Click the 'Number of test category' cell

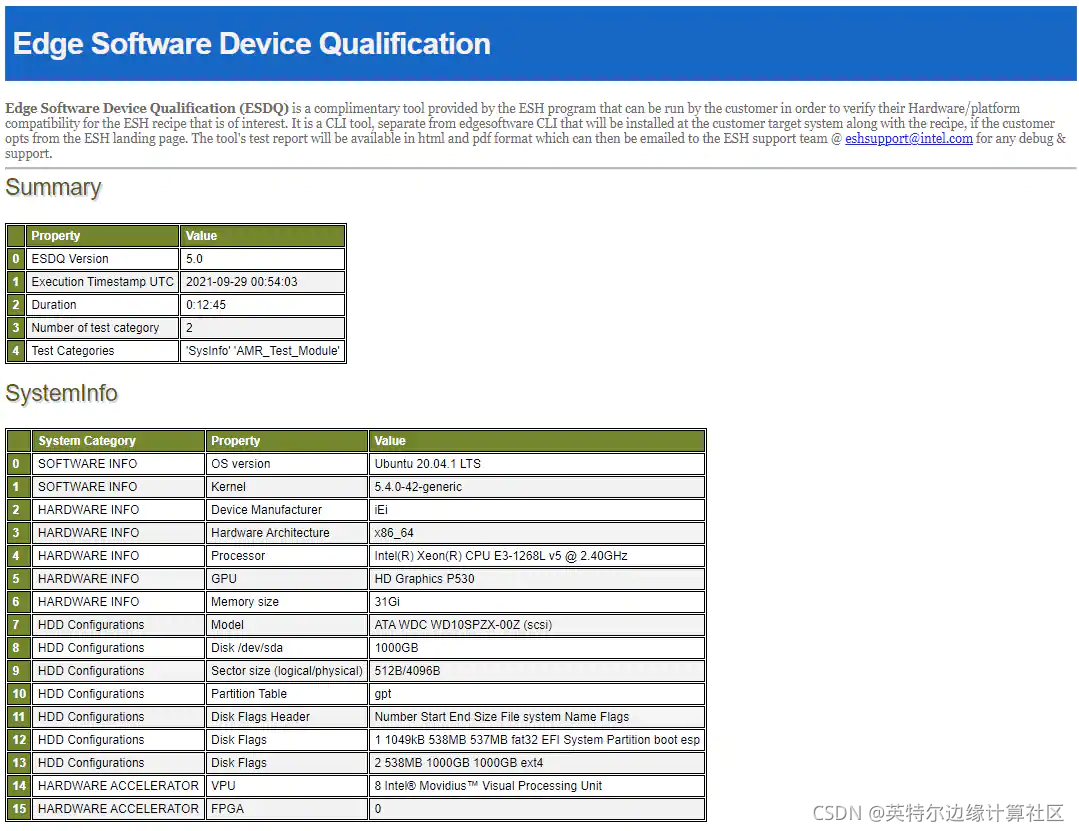[103, 328]
